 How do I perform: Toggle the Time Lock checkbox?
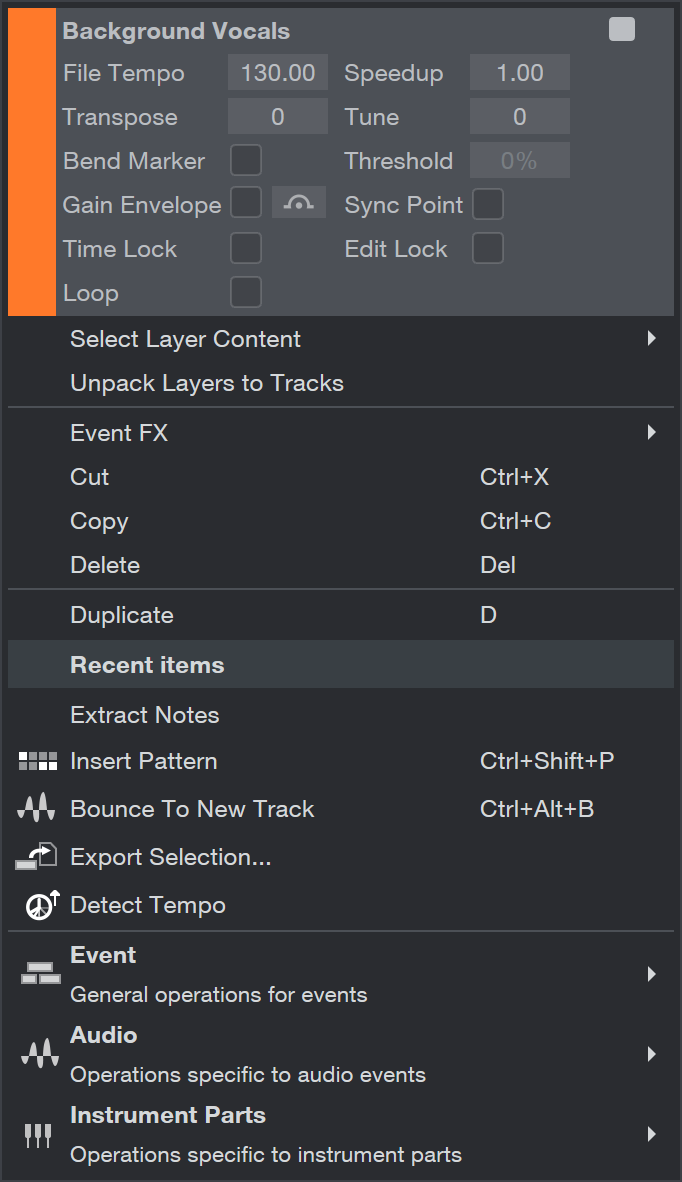tap(246, 249)
